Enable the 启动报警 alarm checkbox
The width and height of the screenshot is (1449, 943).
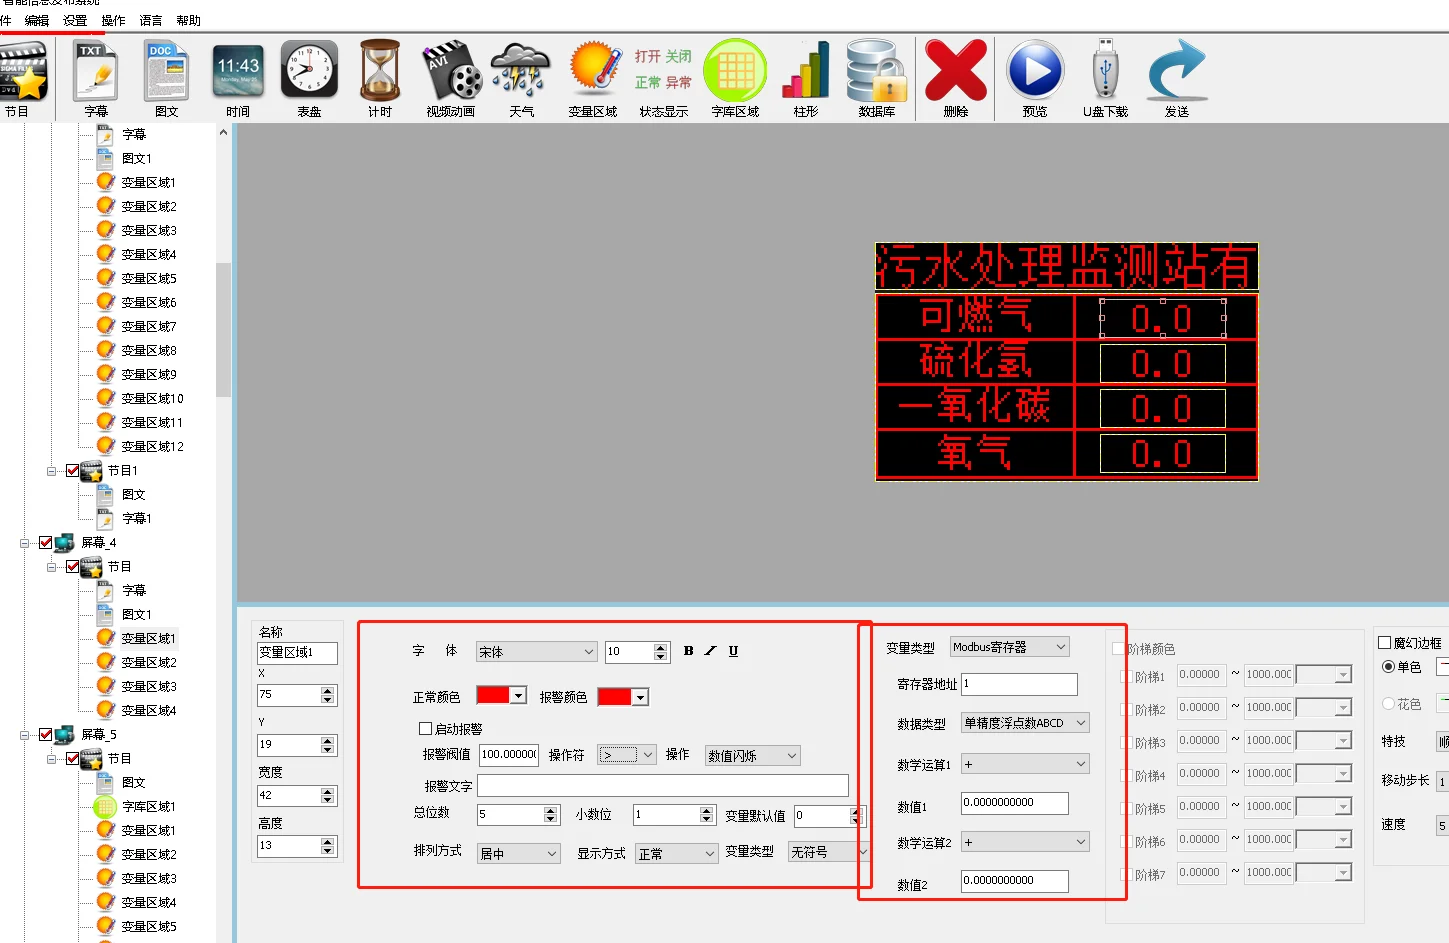coord(425,728)
